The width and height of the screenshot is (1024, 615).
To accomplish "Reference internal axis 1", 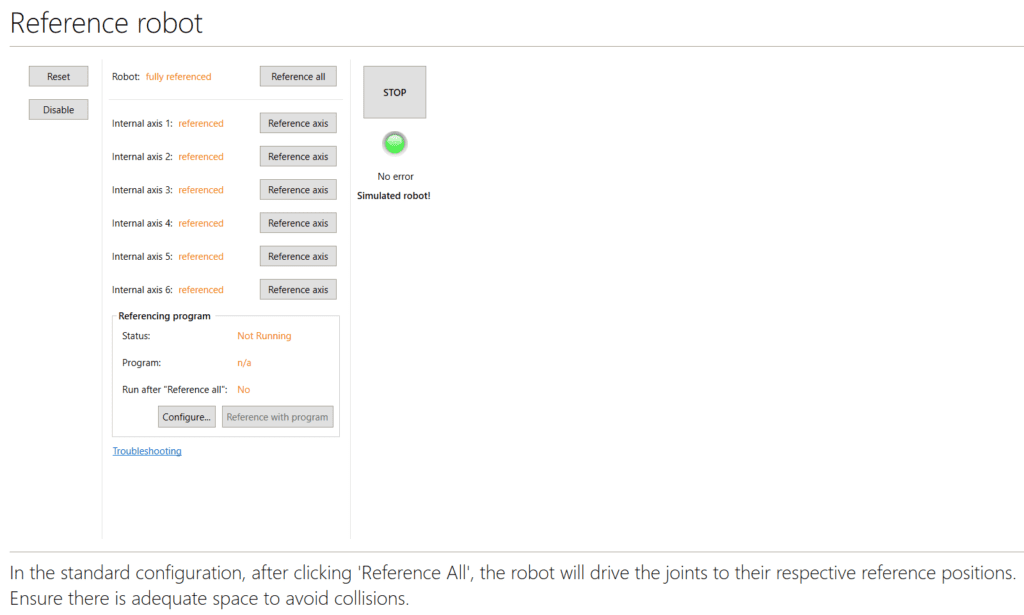I will pos(298,123).
